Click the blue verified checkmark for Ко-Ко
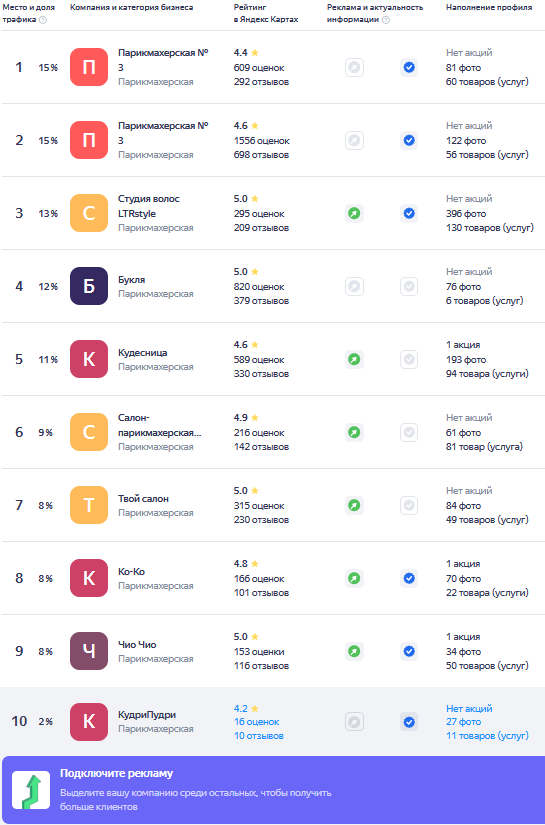 pyautogui.click(x=409, y=579)
